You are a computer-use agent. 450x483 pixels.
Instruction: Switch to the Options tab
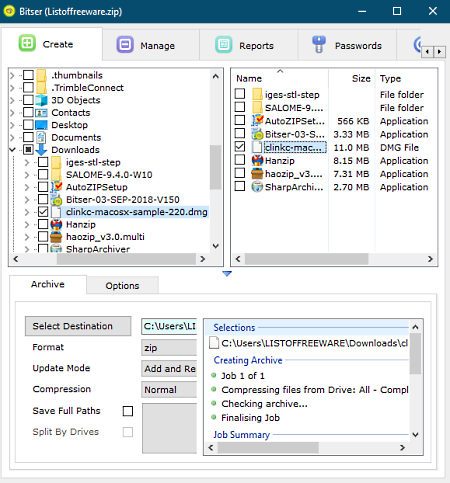[122, 286]
